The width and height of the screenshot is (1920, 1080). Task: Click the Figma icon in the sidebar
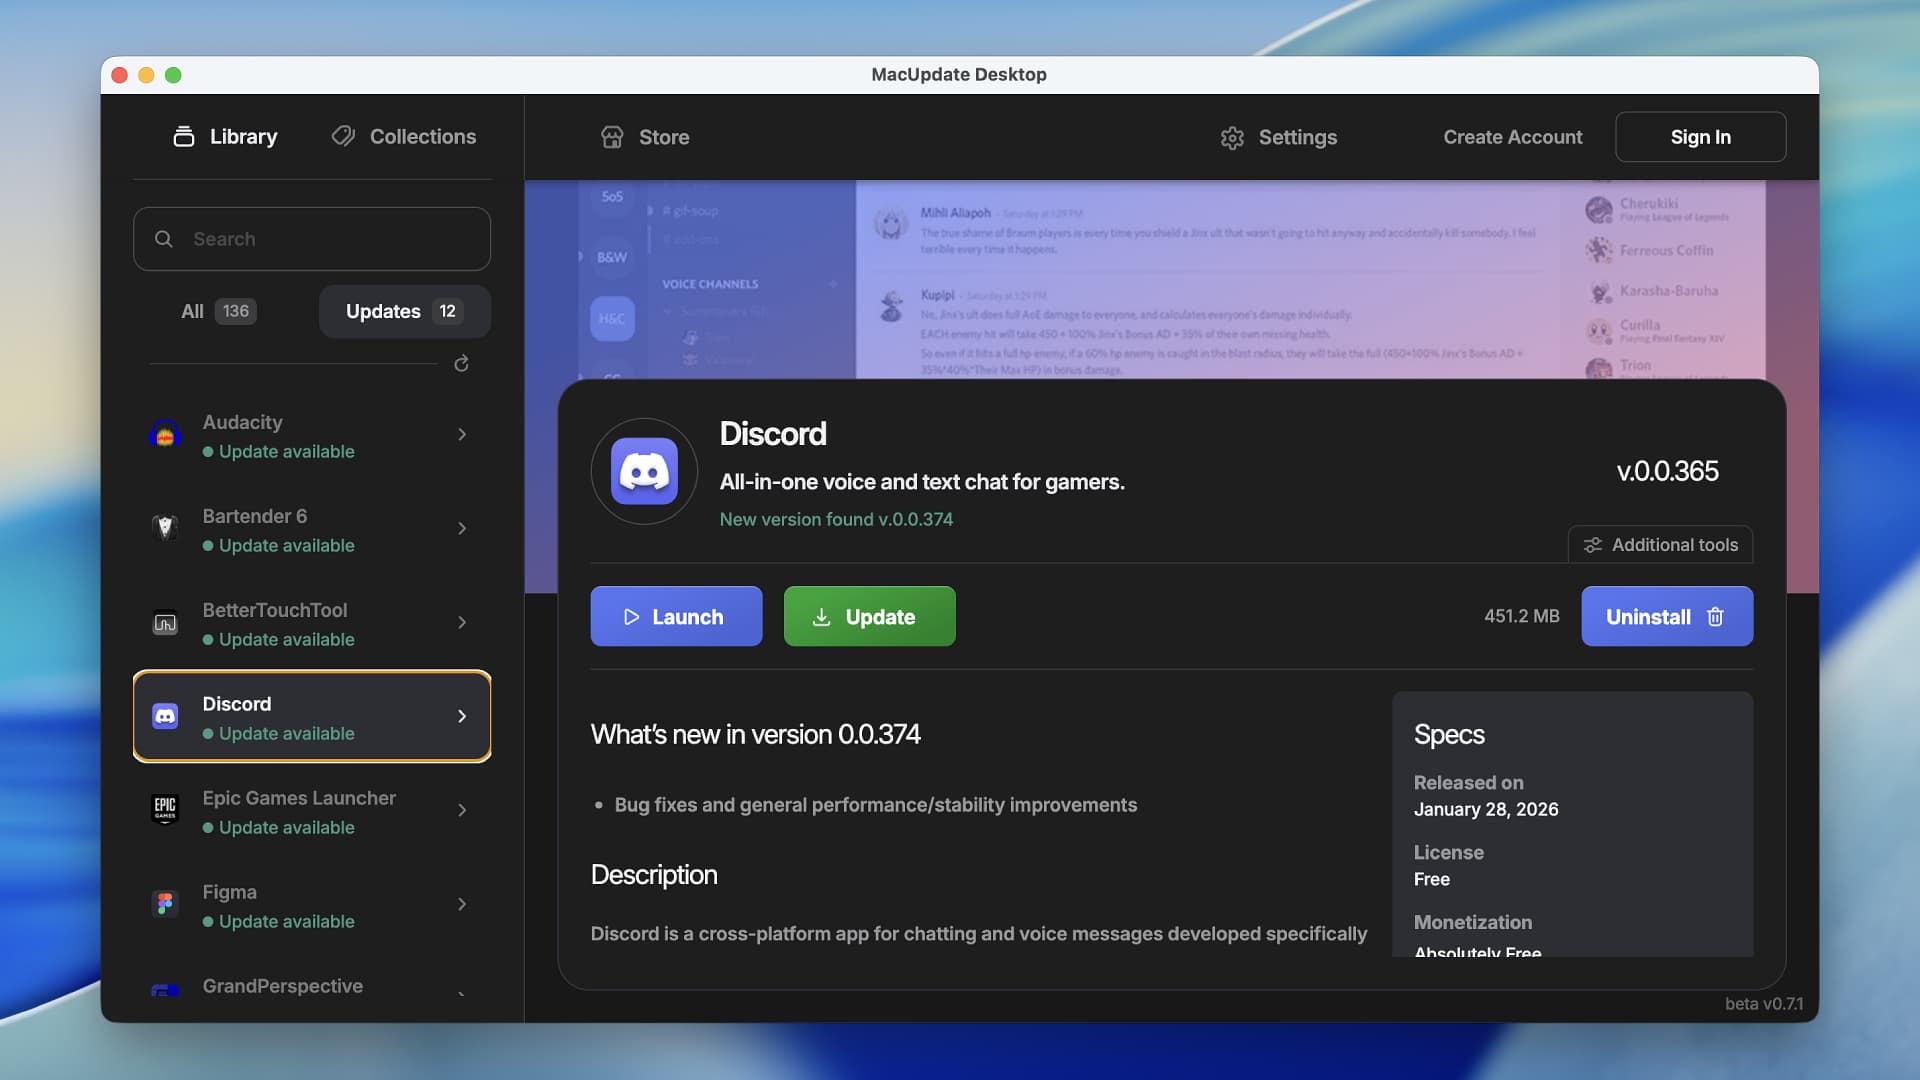[x=166, y=903]
